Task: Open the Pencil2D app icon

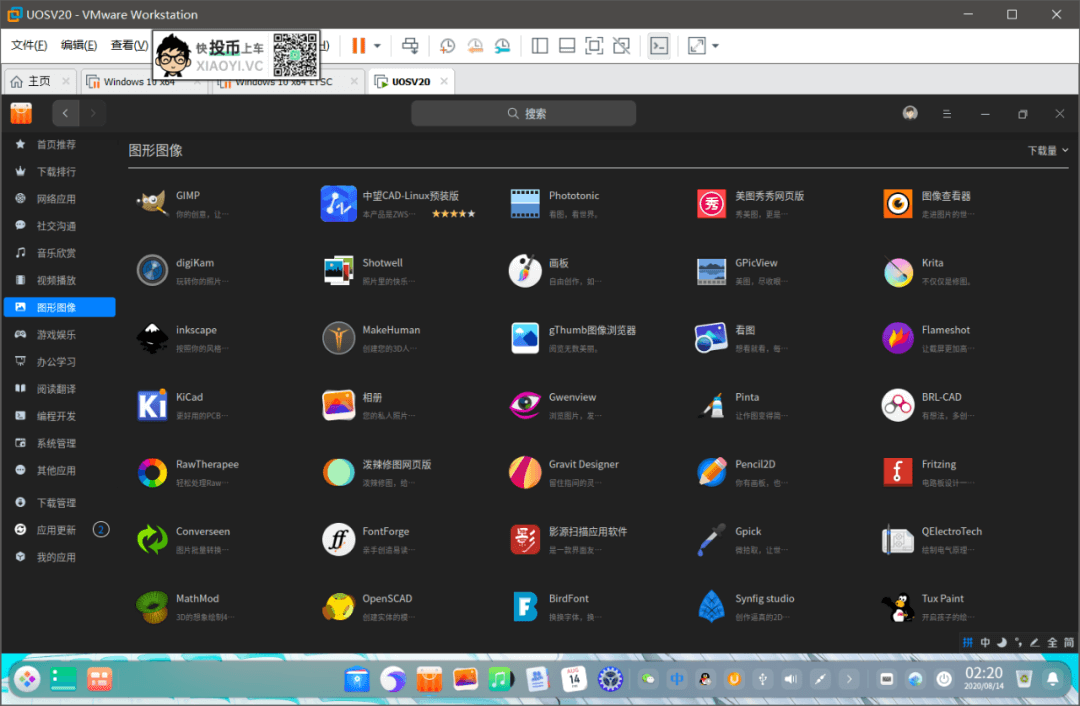Action: (x=712, y=472)
